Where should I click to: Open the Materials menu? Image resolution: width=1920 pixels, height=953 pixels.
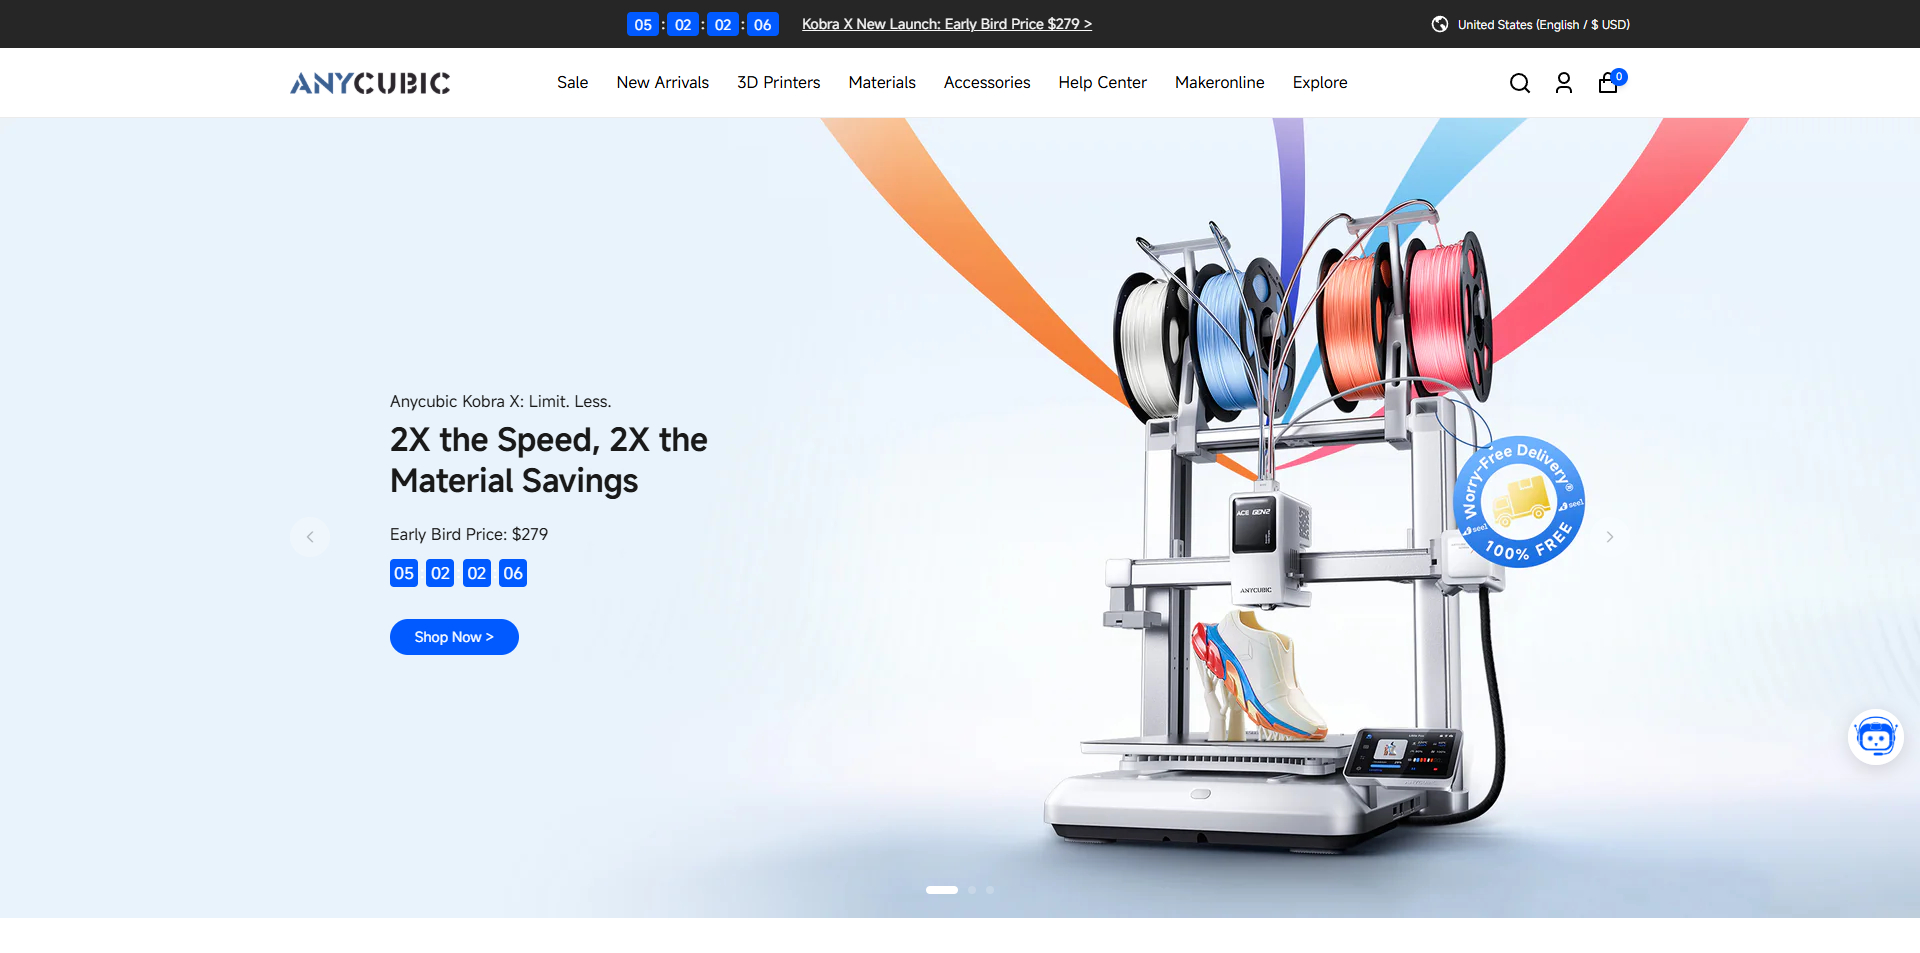point(882,83)
